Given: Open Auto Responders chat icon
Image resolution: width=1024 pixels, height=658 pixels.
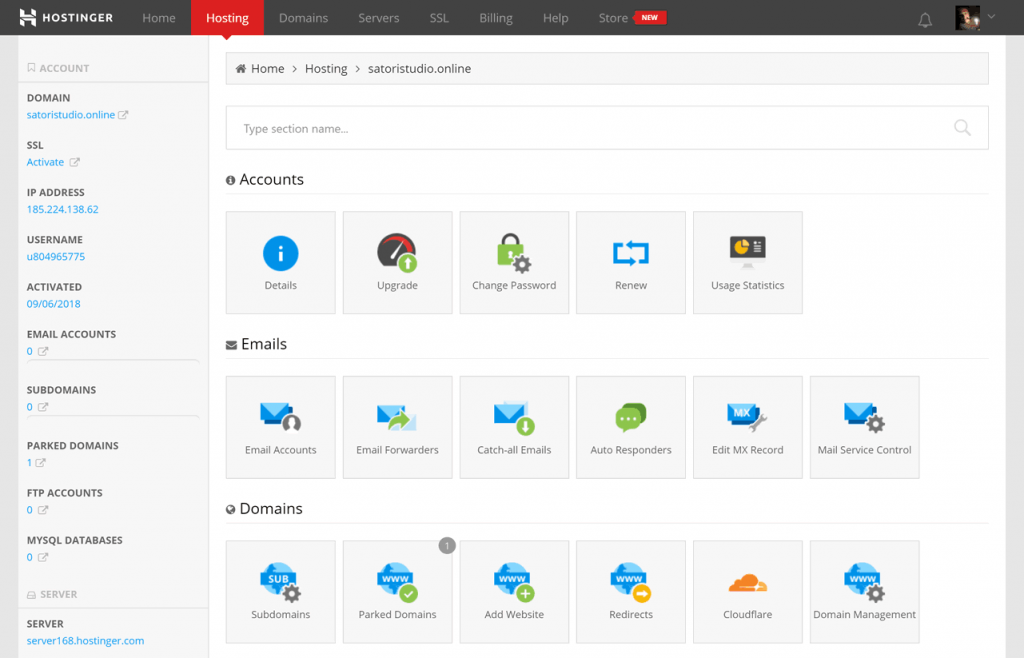Looking at the screenshot, I should coord(631,417).
